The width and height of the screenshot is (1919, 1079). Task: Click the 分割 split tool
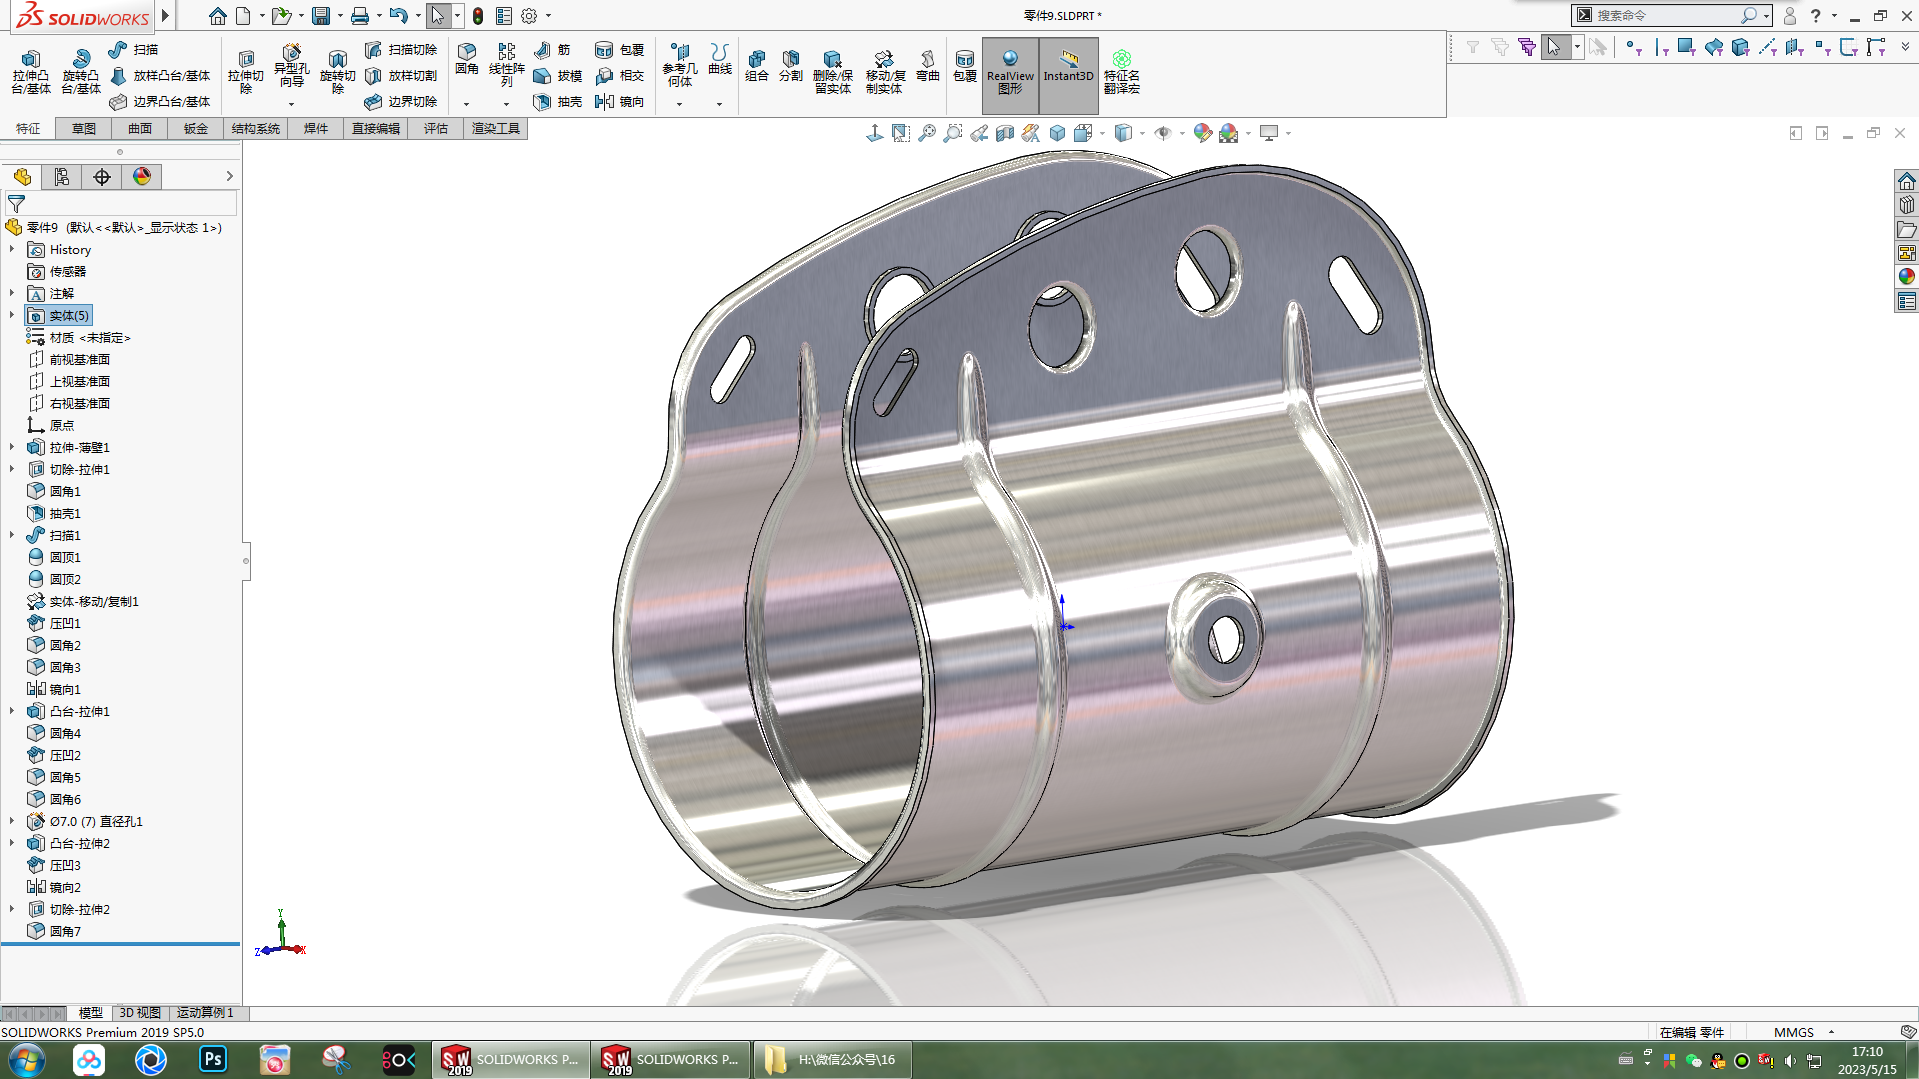coord(791,66)
